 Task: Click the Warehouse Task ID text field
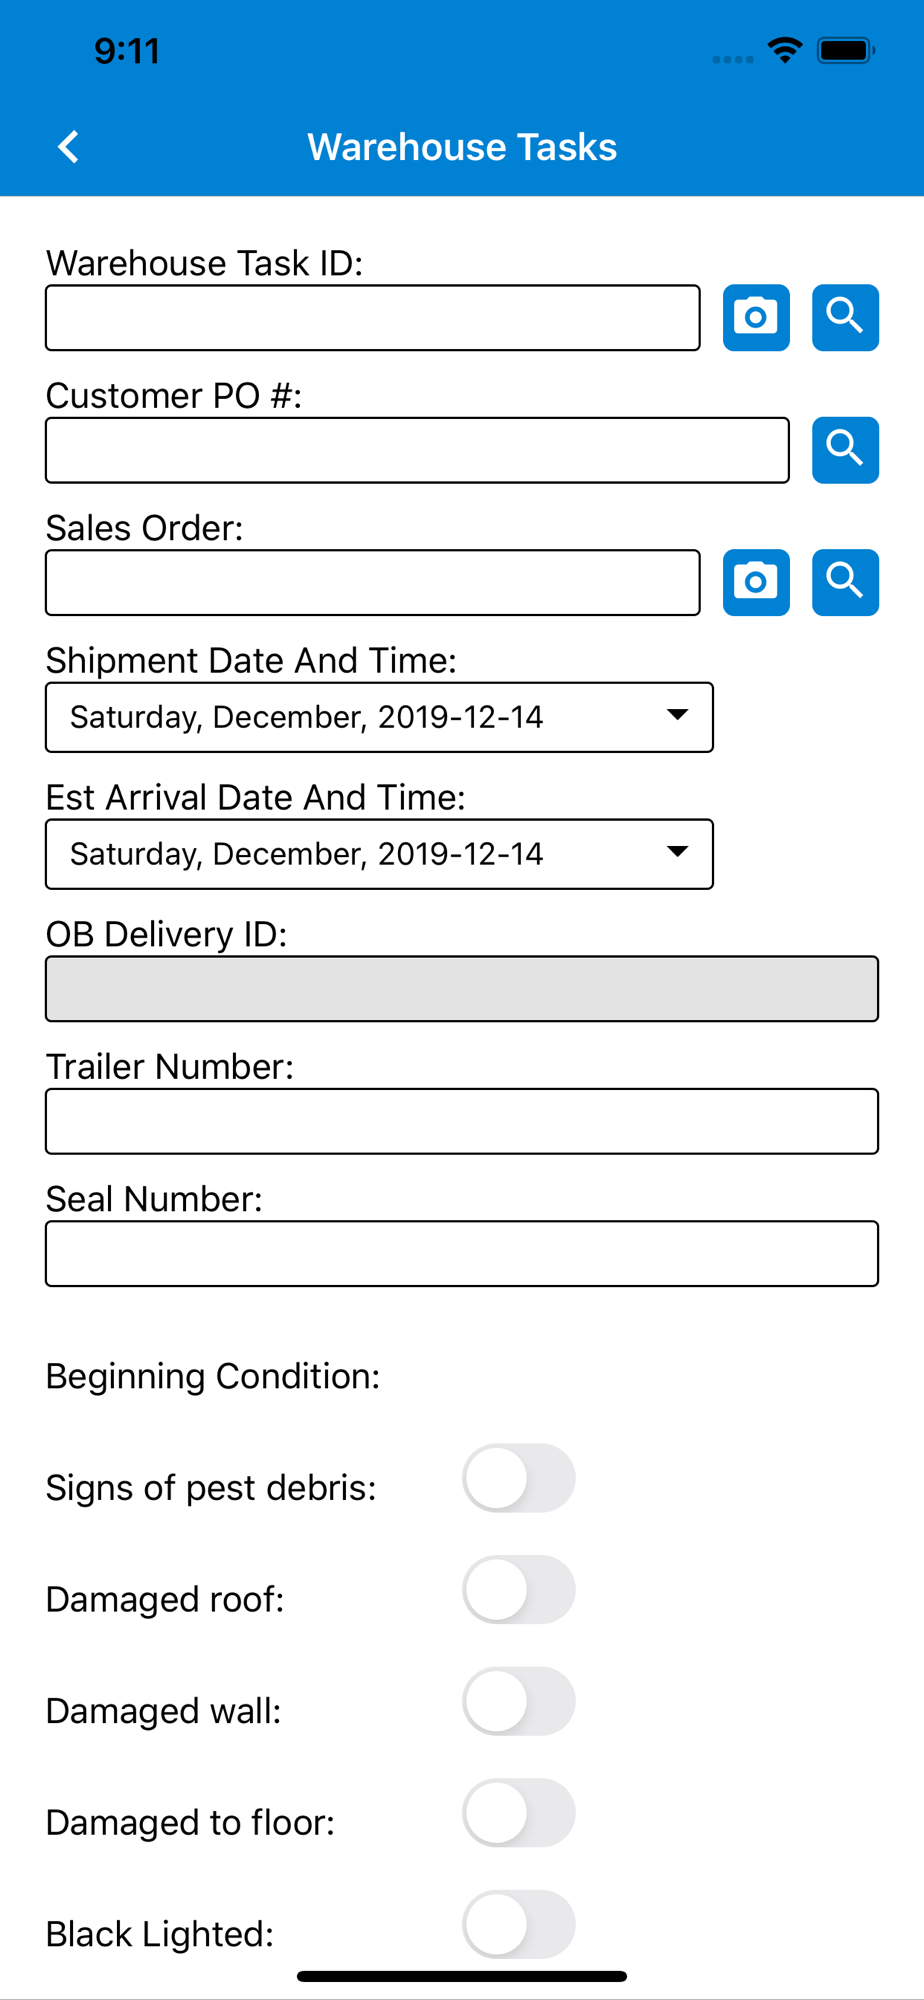[372, 318]
